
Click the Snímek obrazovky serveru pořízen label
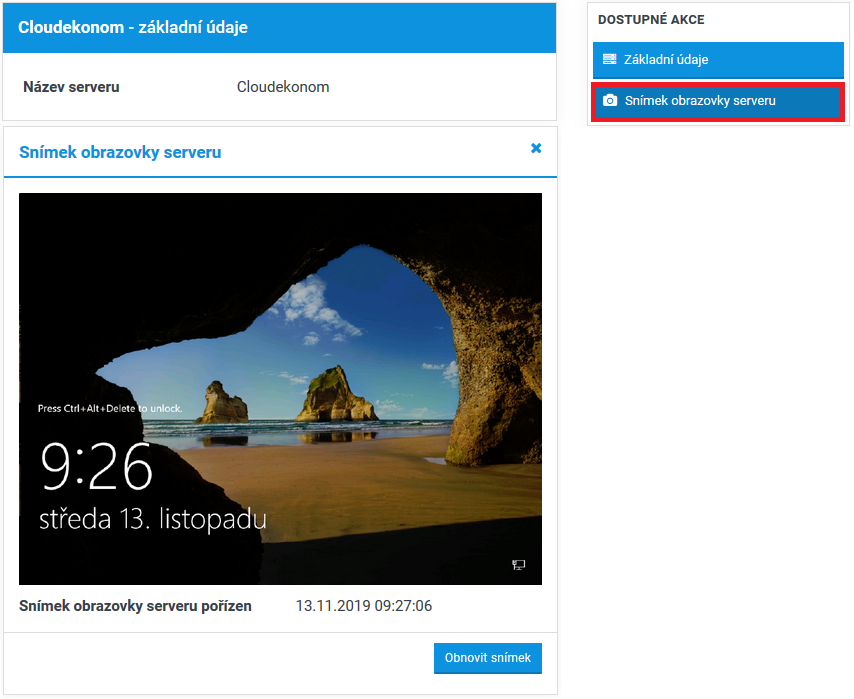tap(135, 606)
